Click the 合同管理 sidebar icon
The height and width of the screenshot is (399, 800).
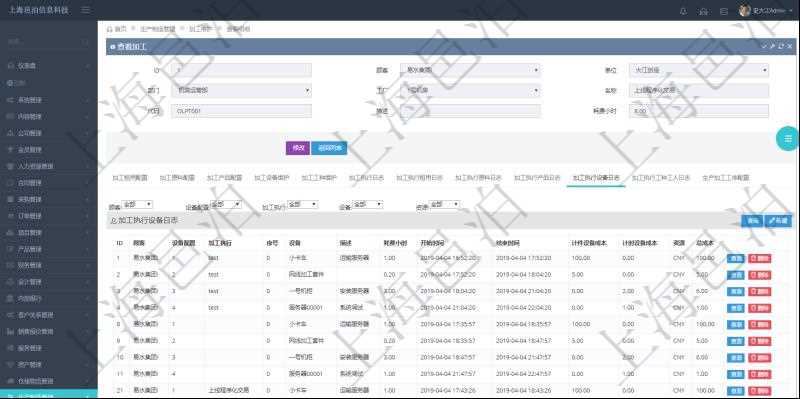coord(11,183)
